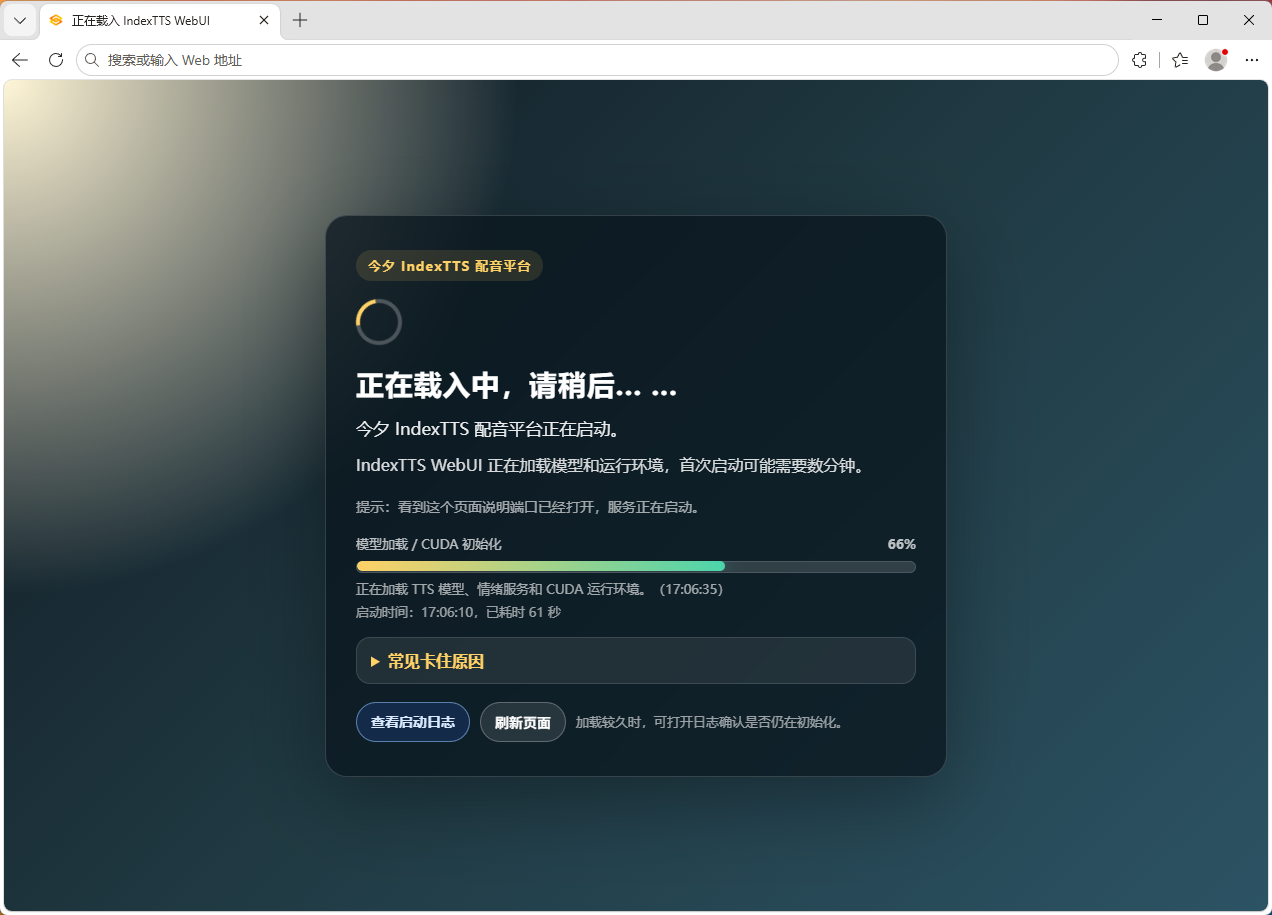The width and height of the screenshot is (1272, 915).
Task: Close the browser window
Action: pyautogui.click(x=1249, y=20)
